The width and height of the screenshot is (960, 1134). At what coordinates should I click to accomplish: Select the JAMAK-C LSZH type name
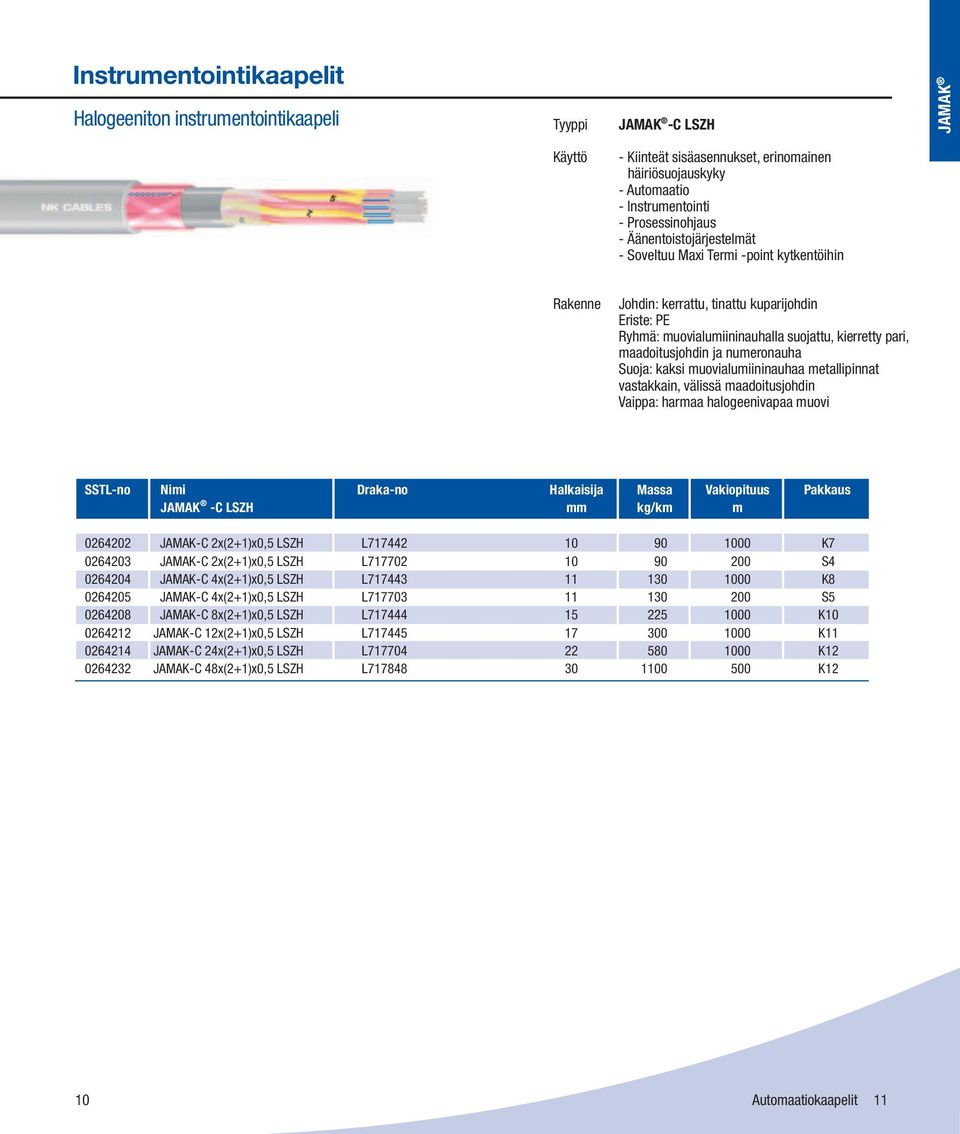click(x=666, y=124)
